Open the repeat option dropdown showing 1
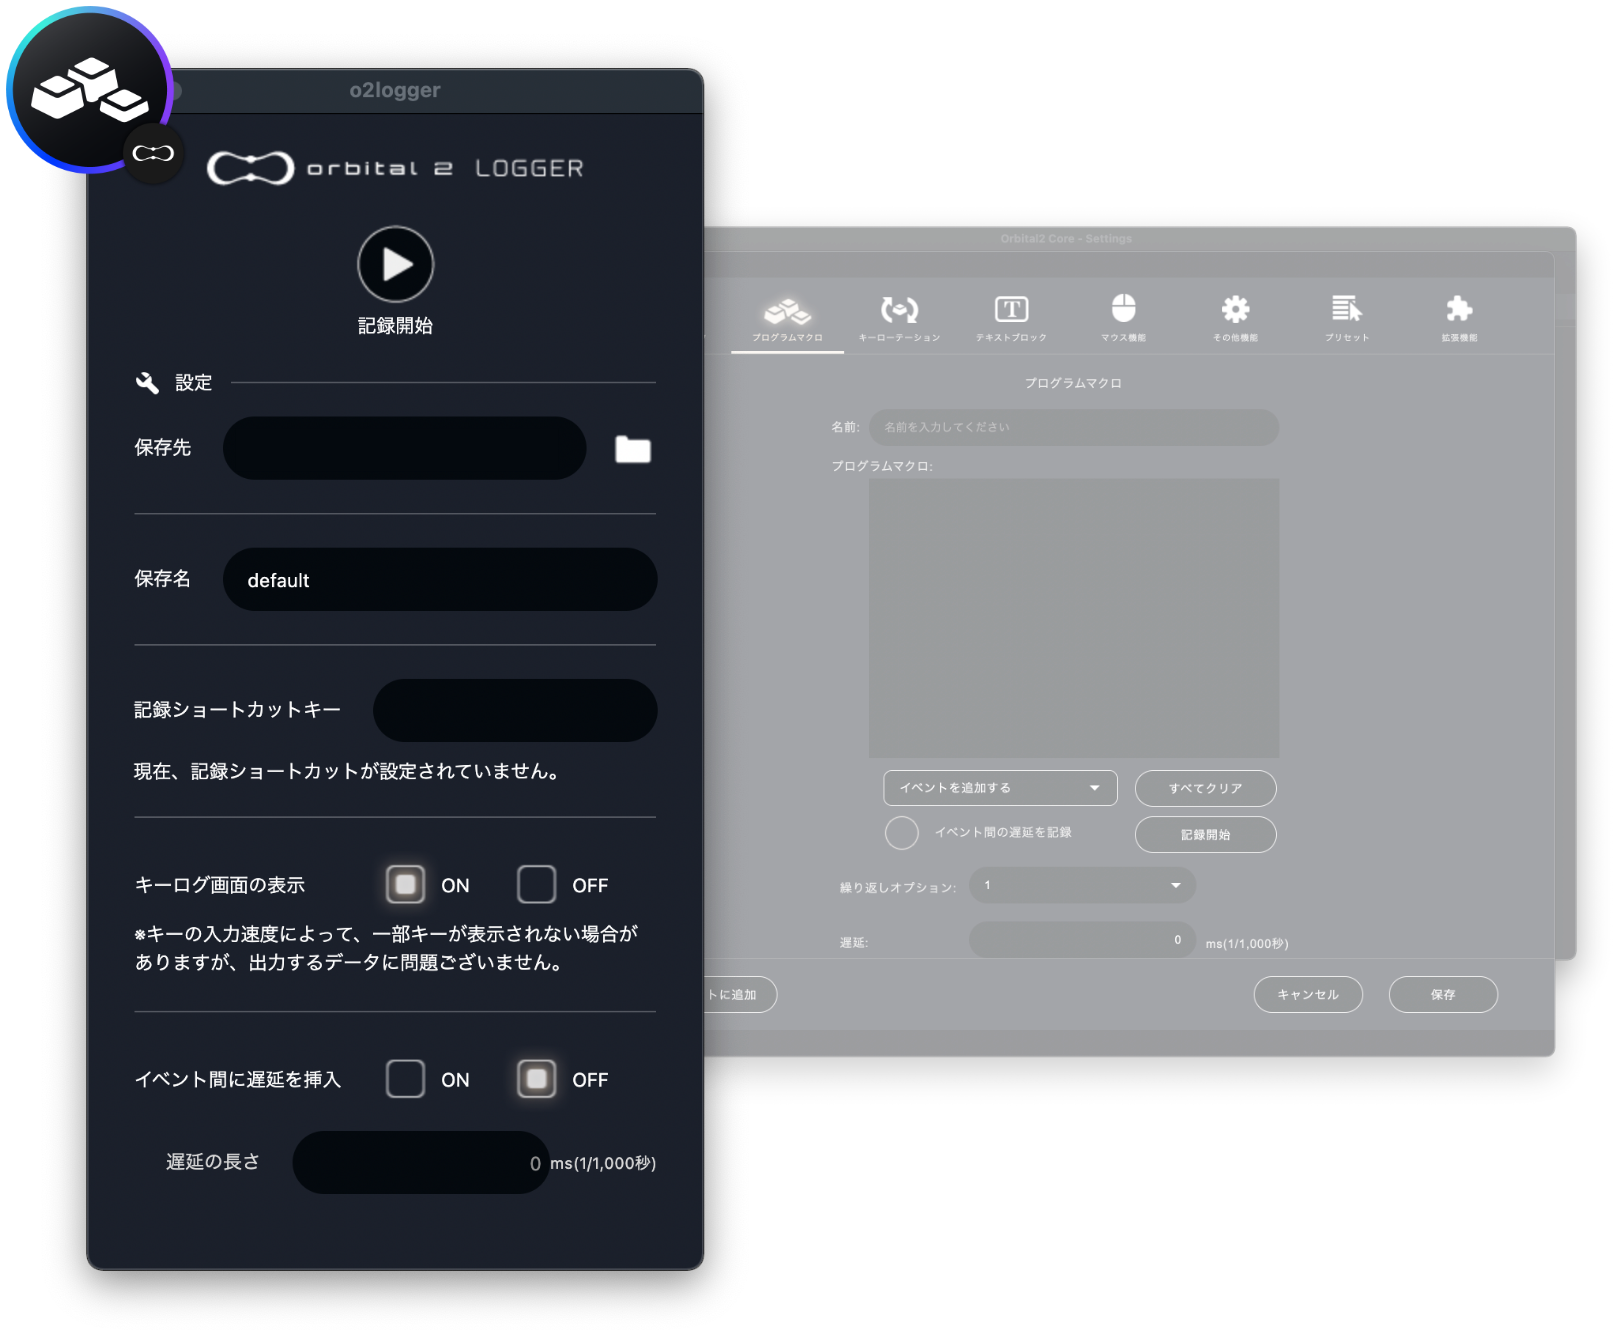Viewport: 1624px width, 1337px height. coord(1082,885)
